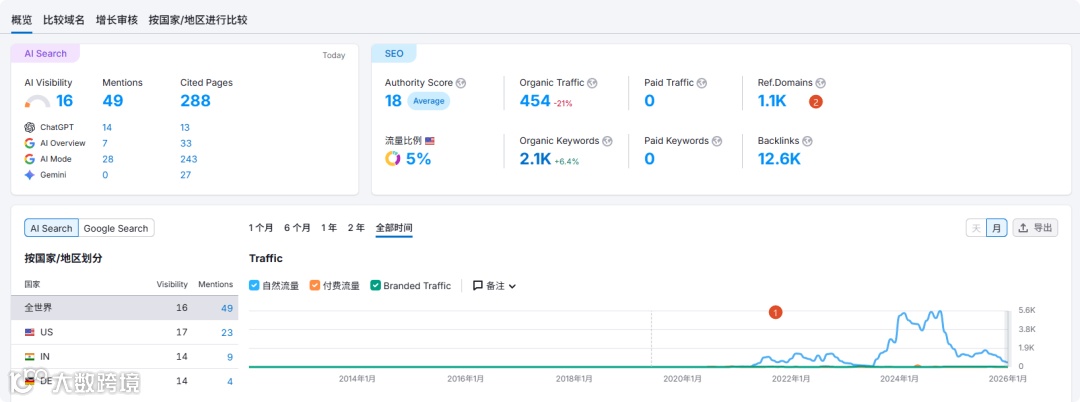1080x402 pixels.
Task: Click the Gemini sparkle icon
Action: pyautogui.click(x=30, y=175)
